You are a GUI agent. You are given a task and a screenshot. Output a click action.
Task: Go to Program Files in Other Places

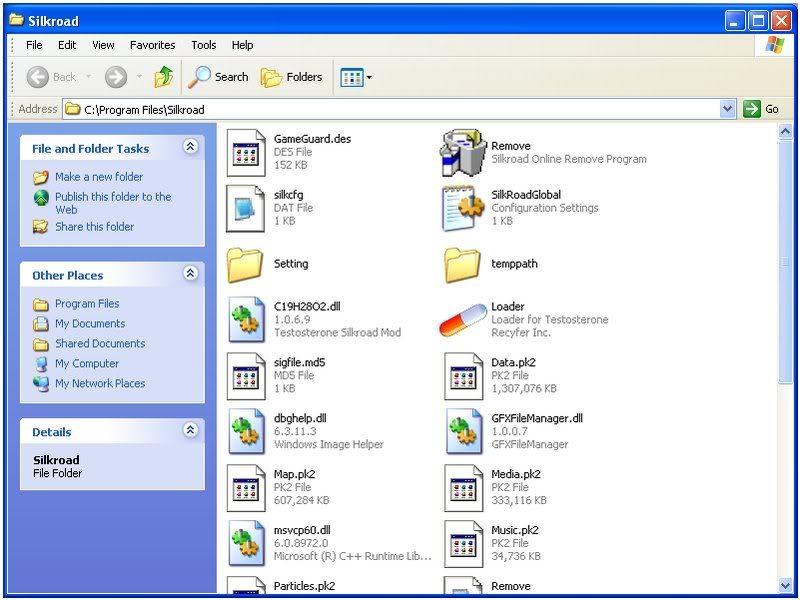pyautogui.click(x=87, y=304)
